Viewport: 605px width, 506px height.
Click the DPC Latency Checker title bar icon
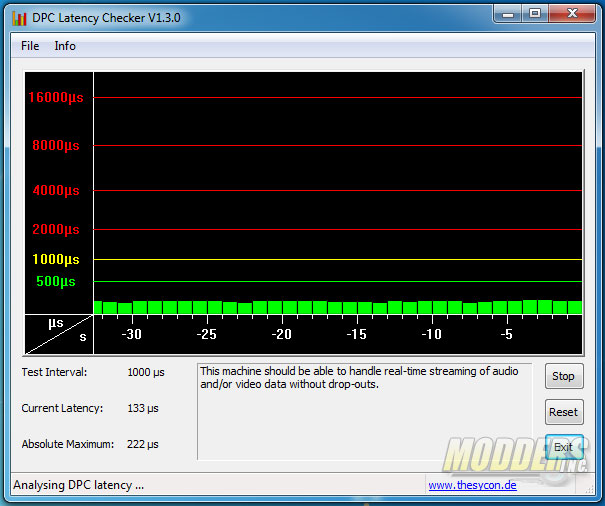click(19, 18)
